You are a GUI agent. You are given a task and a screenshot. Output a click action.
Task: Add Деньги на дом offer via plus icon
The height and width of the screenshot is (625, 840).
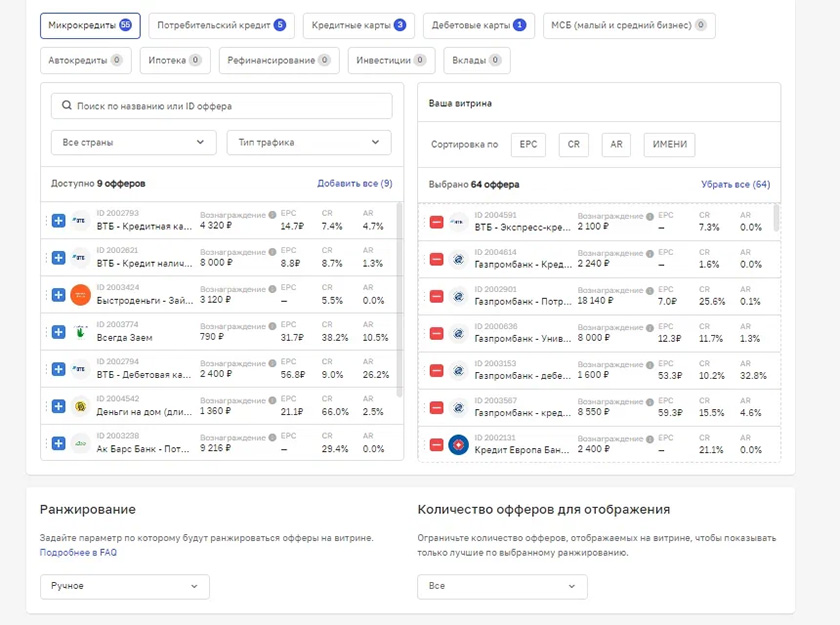58,406
